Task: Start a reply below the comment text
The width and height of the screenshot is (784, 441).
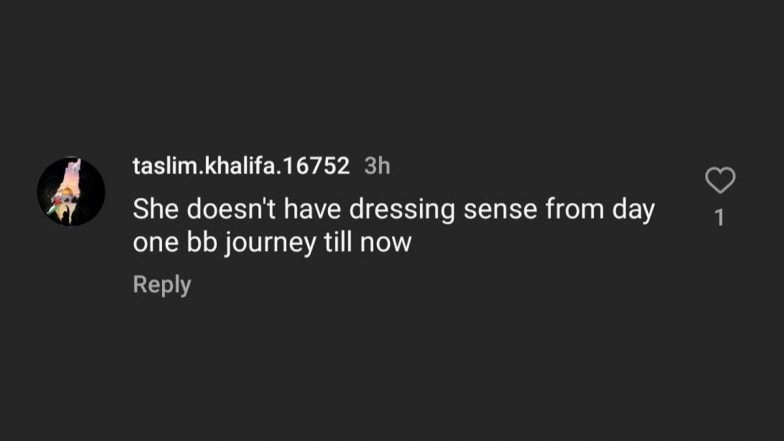Action: [x=162, y=285]
